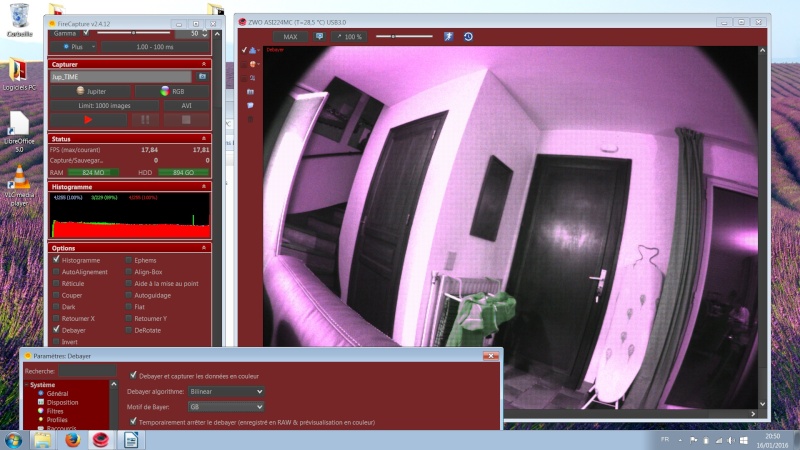Select Filtres in settings tree
The image size is (800, 450).
55,411
